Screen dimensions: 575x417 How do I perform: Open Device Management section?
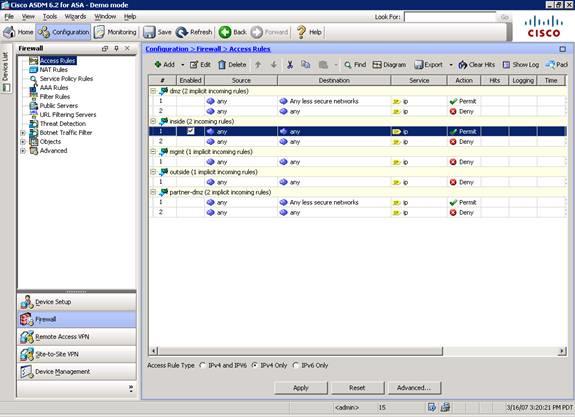click(77, 372)
